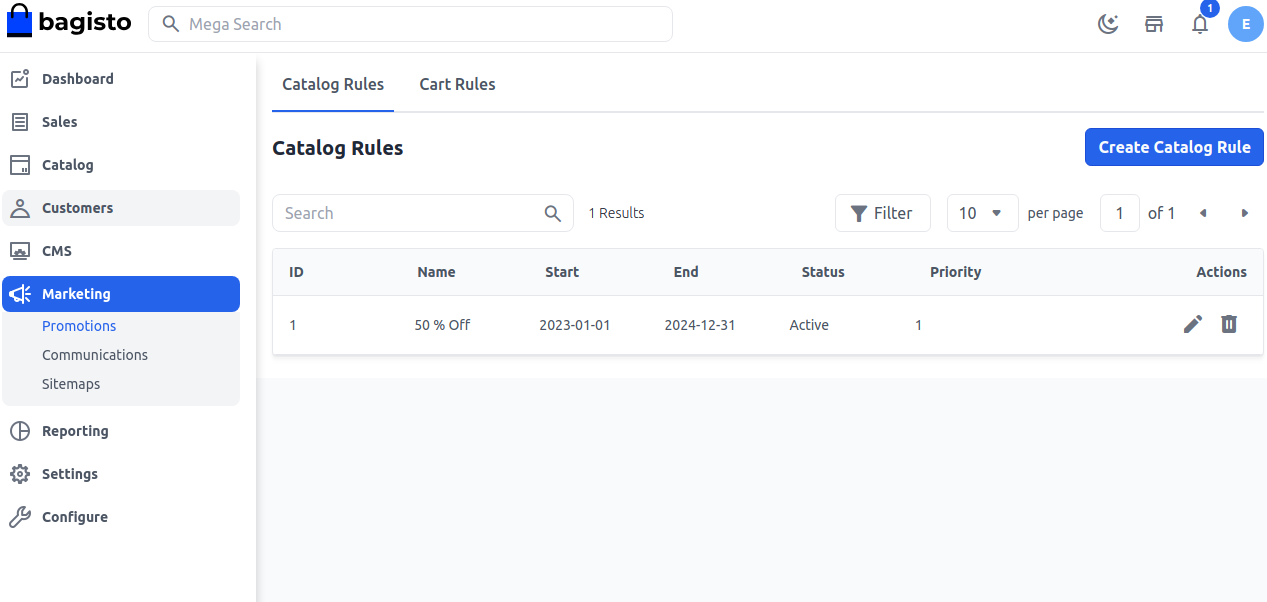Open Communications submenu link
The height and width of the screenshot is (602, 1267).
[x=95, y=355]
